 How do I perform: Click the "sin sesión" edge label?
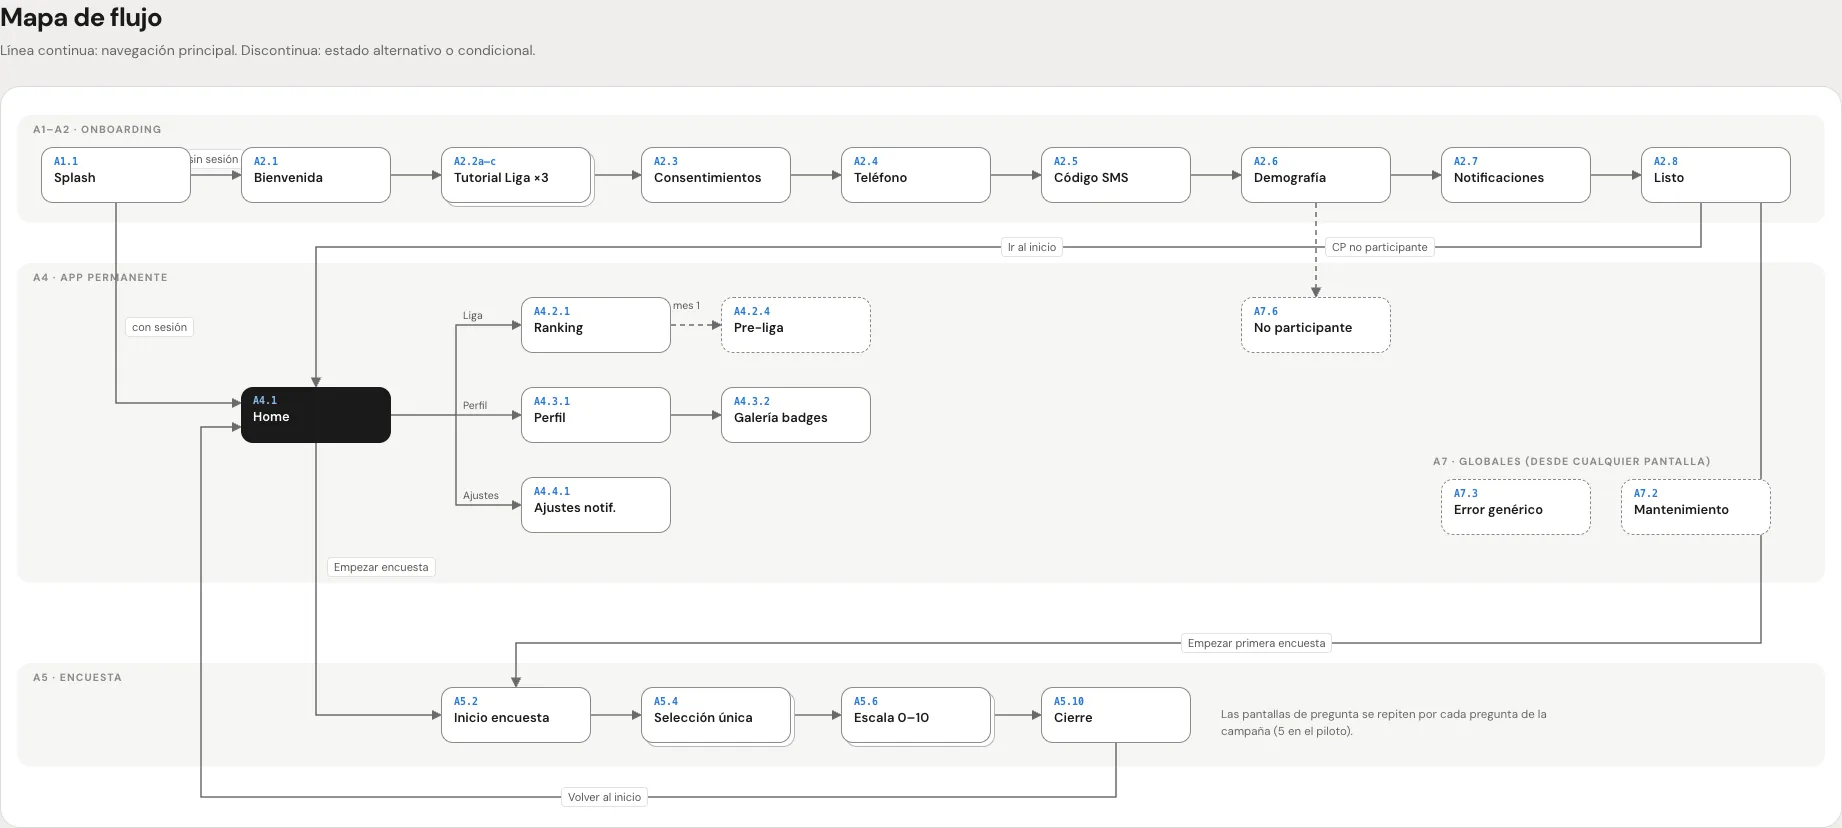[x=214, y=159]
